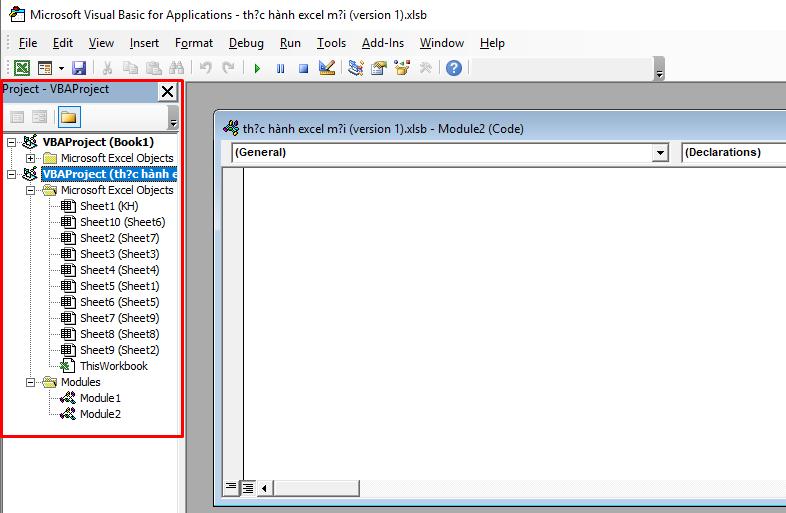The height and width of the screenshot is (513, 786).
Task: Collapse the highlighted VBAProject node
Action: (12, 175)
